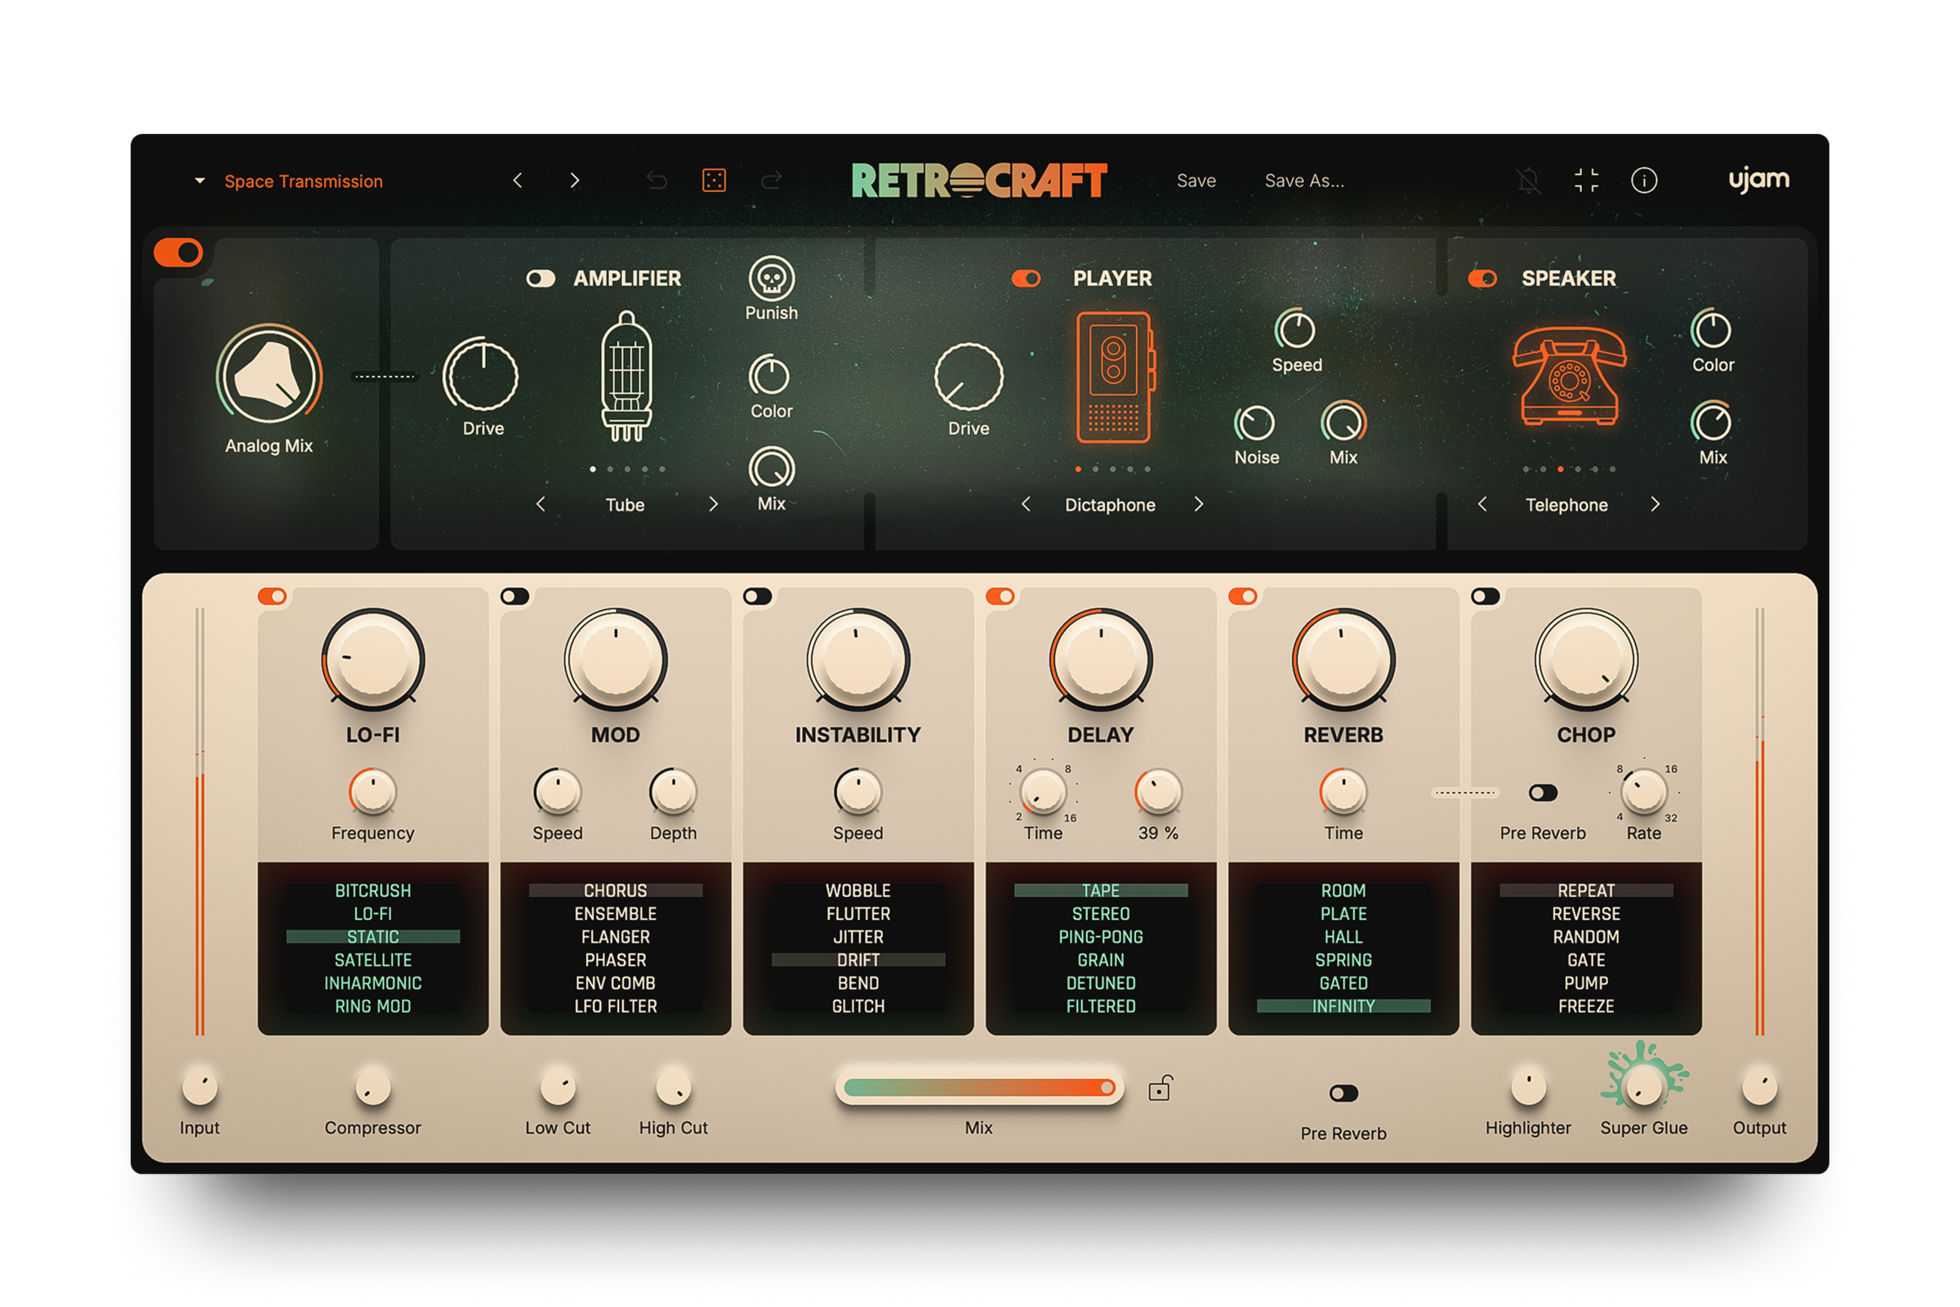Turn off the REVERB module toggle
Screen dimensions: 1960x1307
point(1243,596)
